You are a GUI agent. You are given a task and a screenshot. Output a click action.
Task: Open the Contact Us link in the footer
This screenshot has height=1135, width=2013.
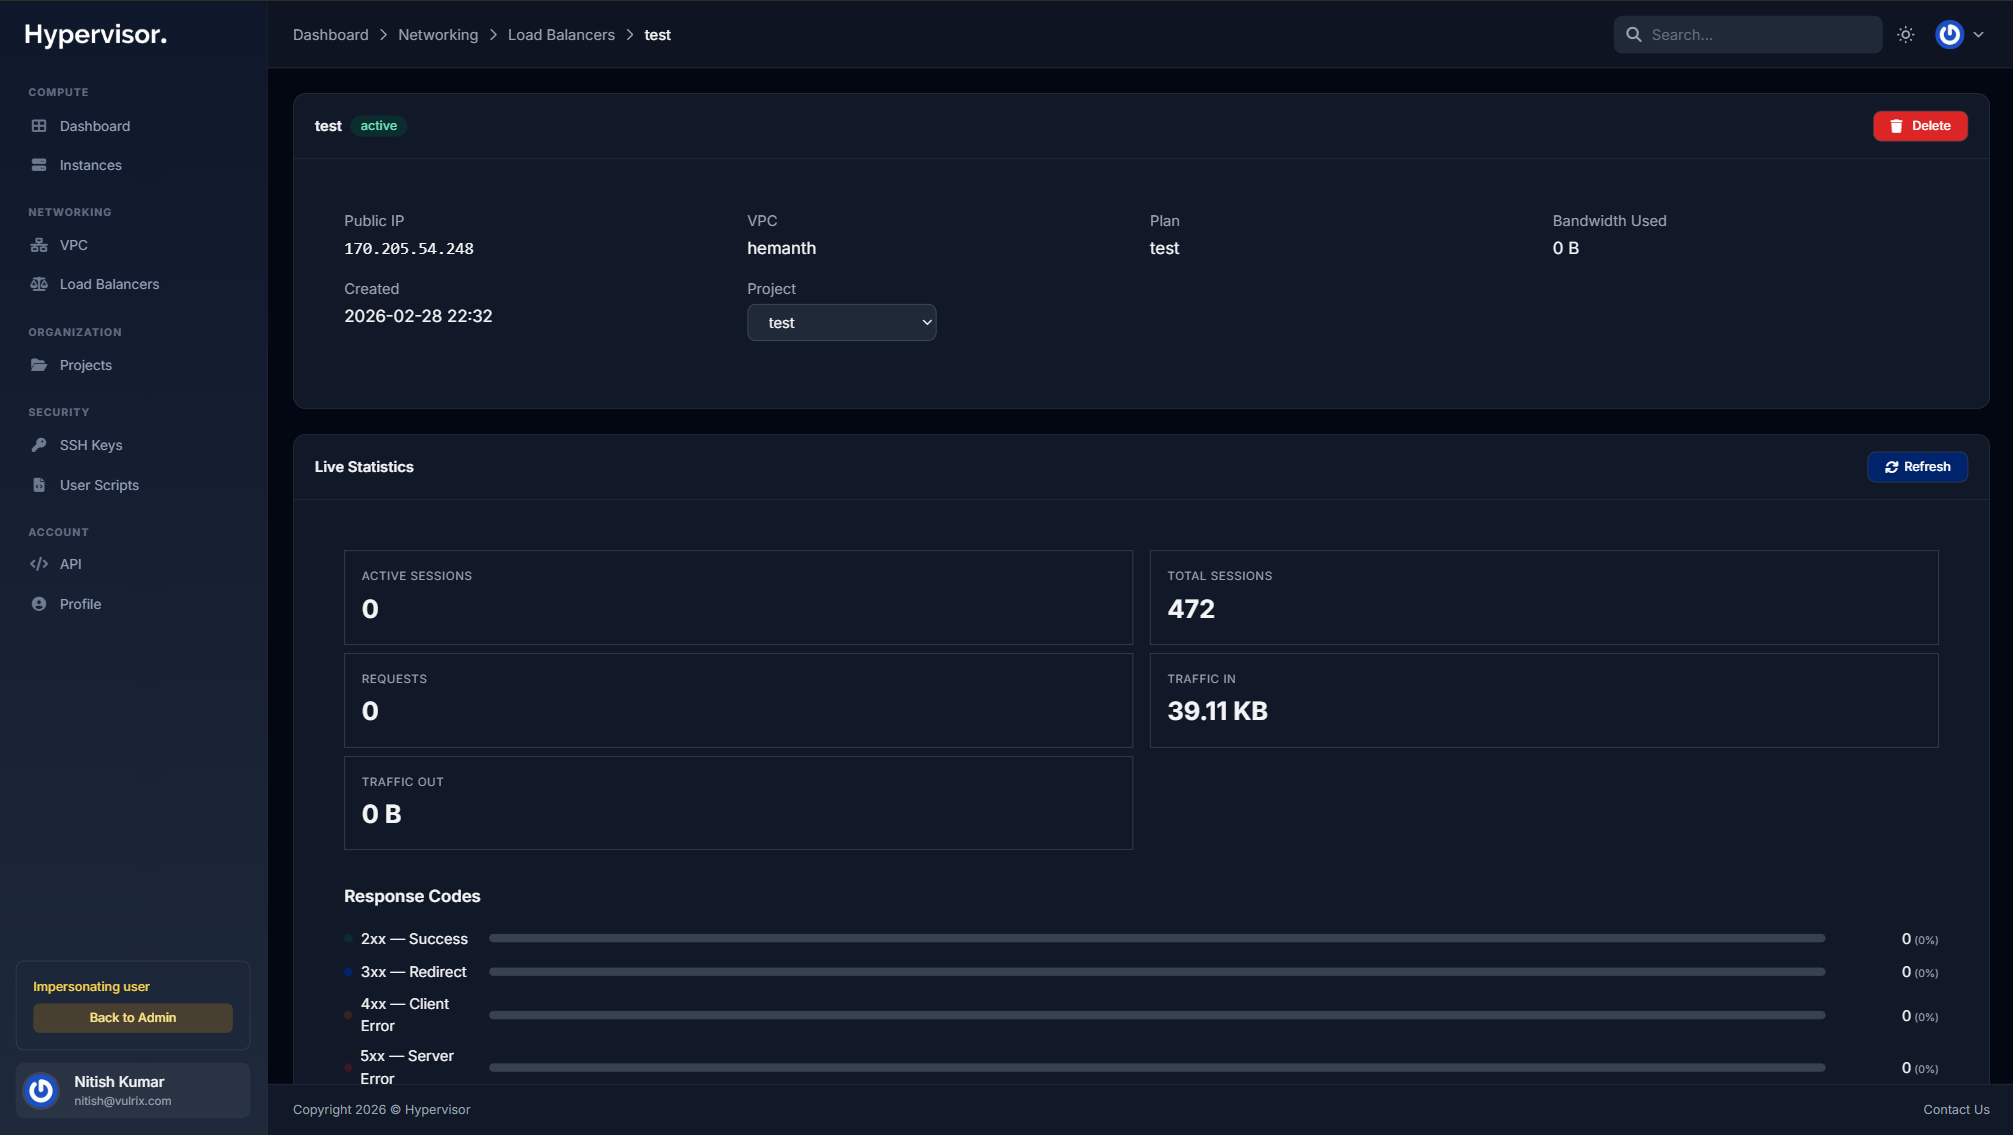click(1956, 1109)
